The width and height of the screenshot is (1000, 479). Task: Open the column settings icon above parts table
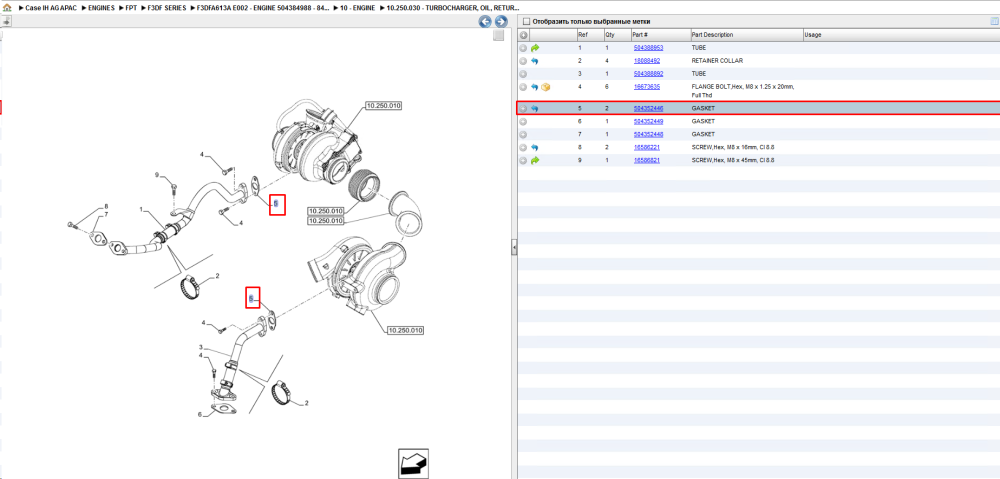[x=994, y=22]
